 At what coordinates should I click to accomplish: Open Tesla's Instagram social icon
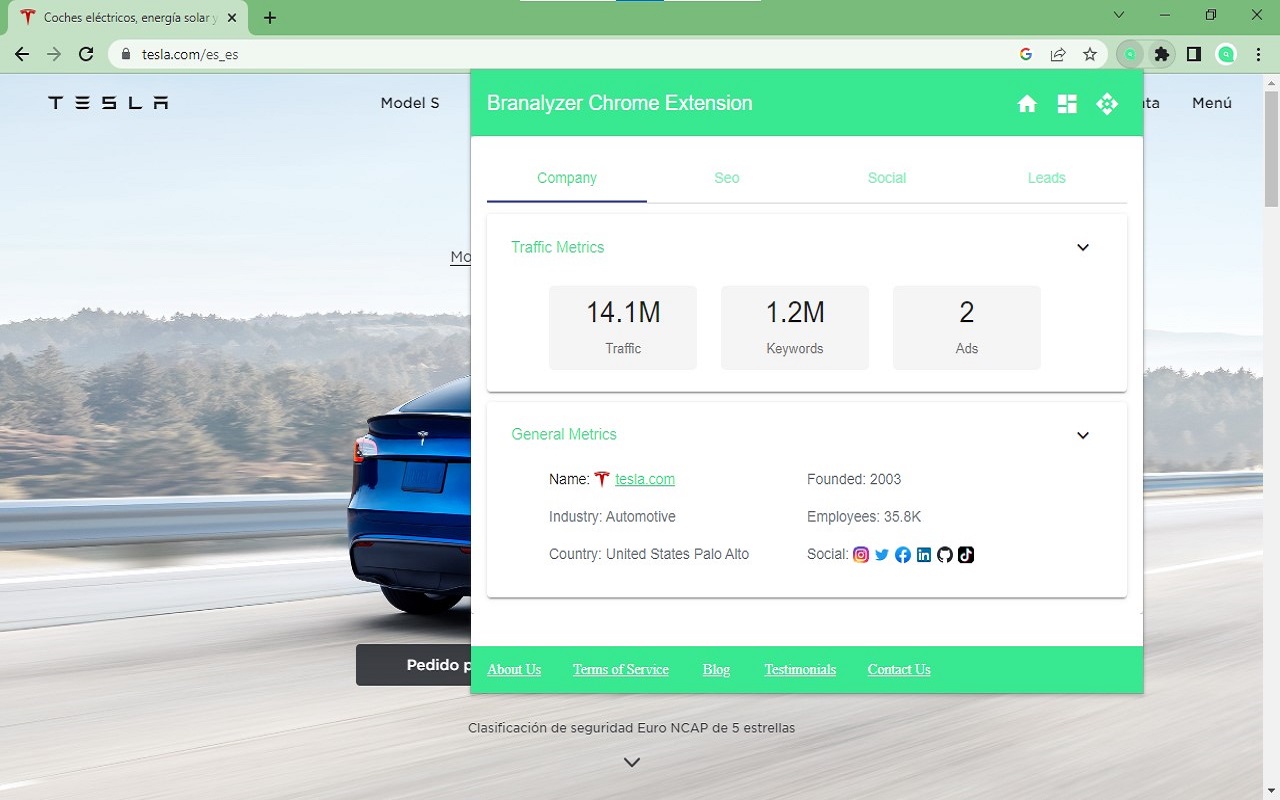[861, 554]
